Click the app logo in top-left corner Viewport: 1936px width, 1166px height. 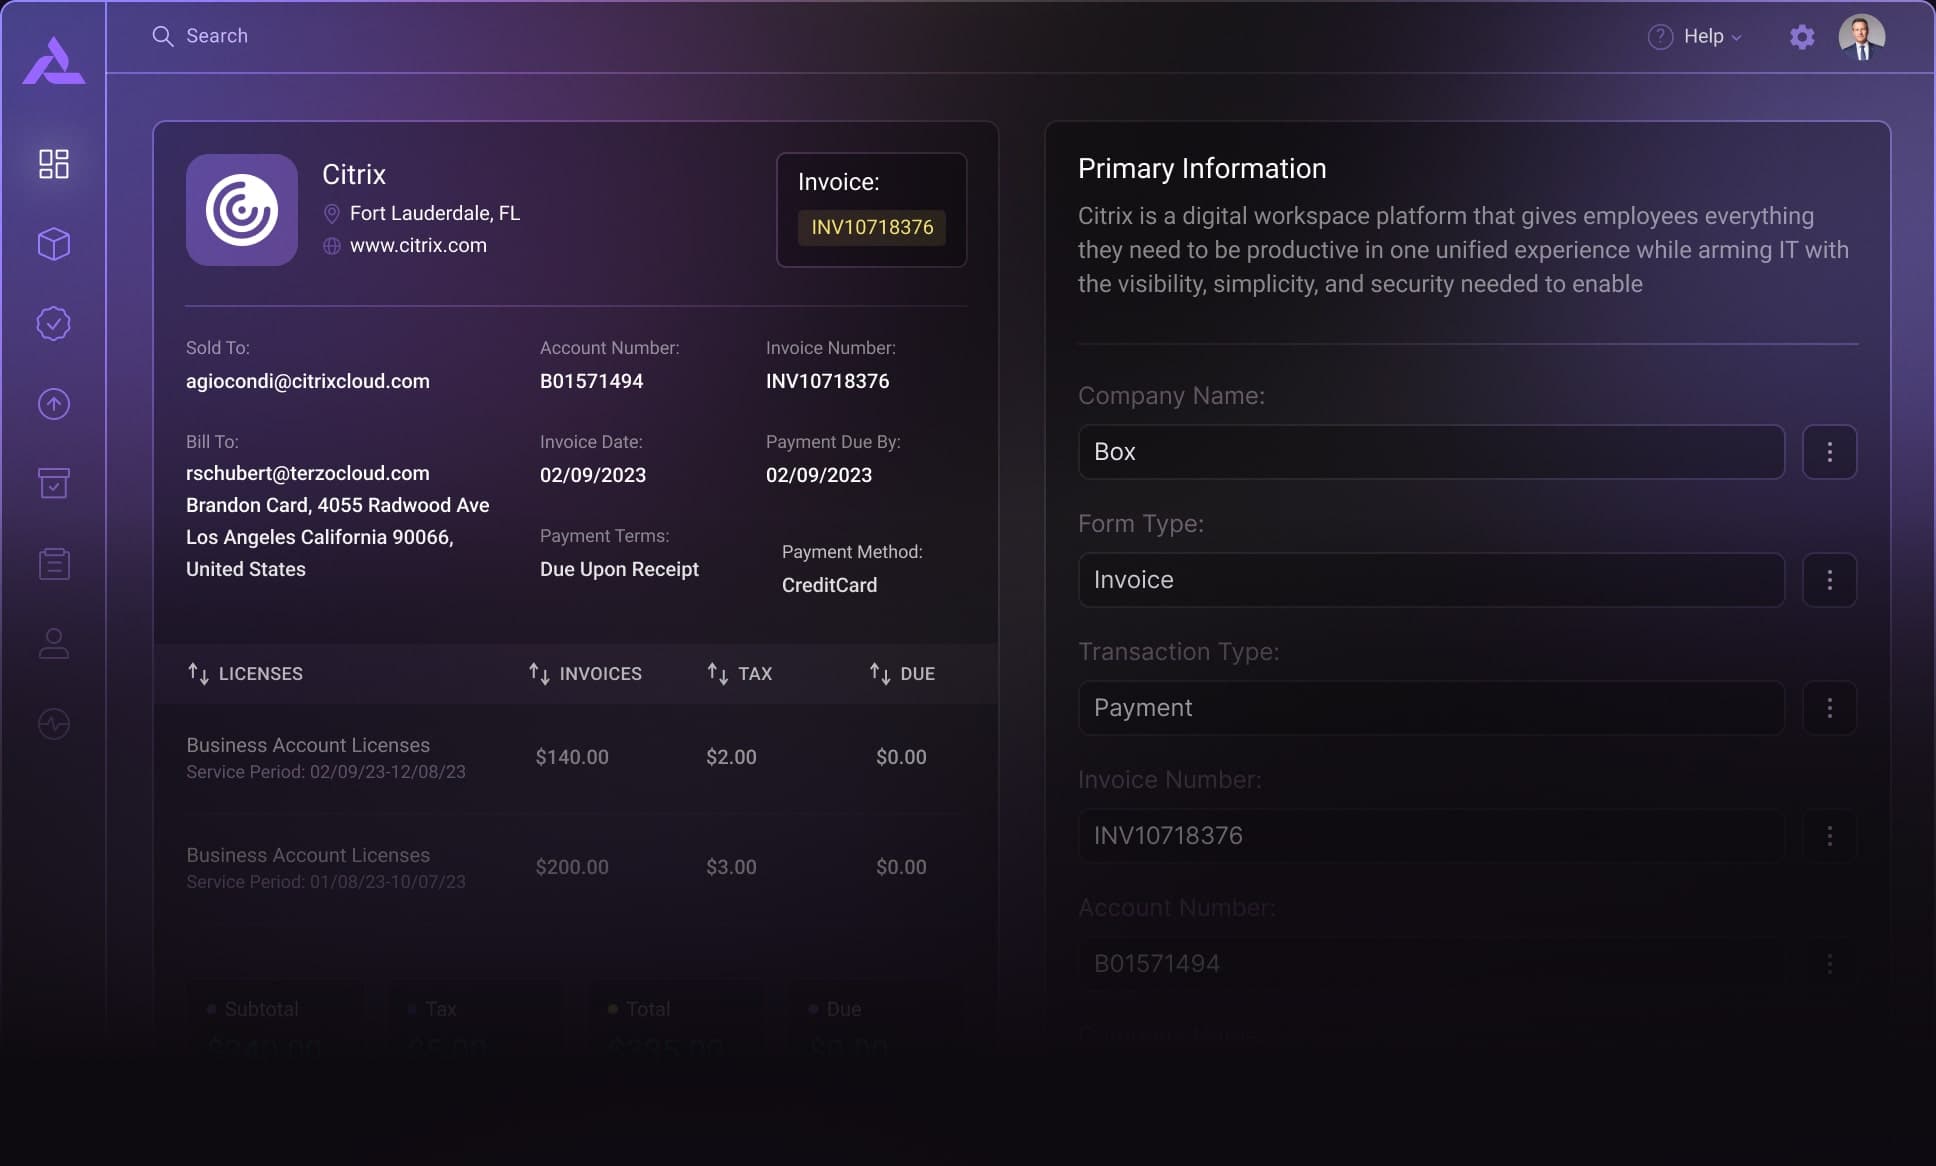coord(54,62)
